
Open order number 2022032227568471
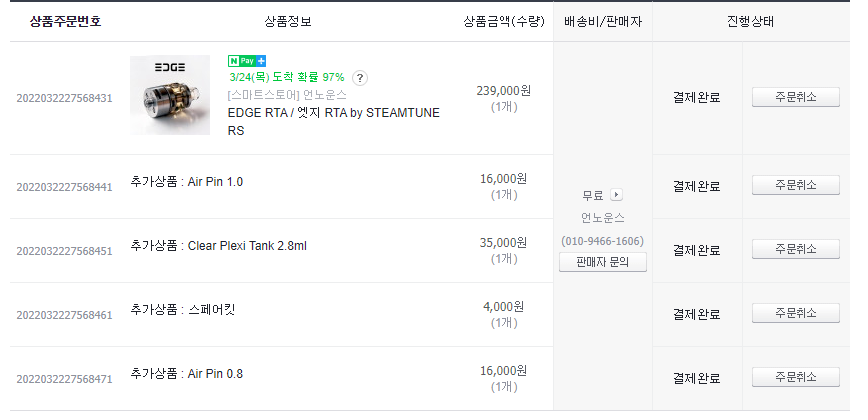64,379
